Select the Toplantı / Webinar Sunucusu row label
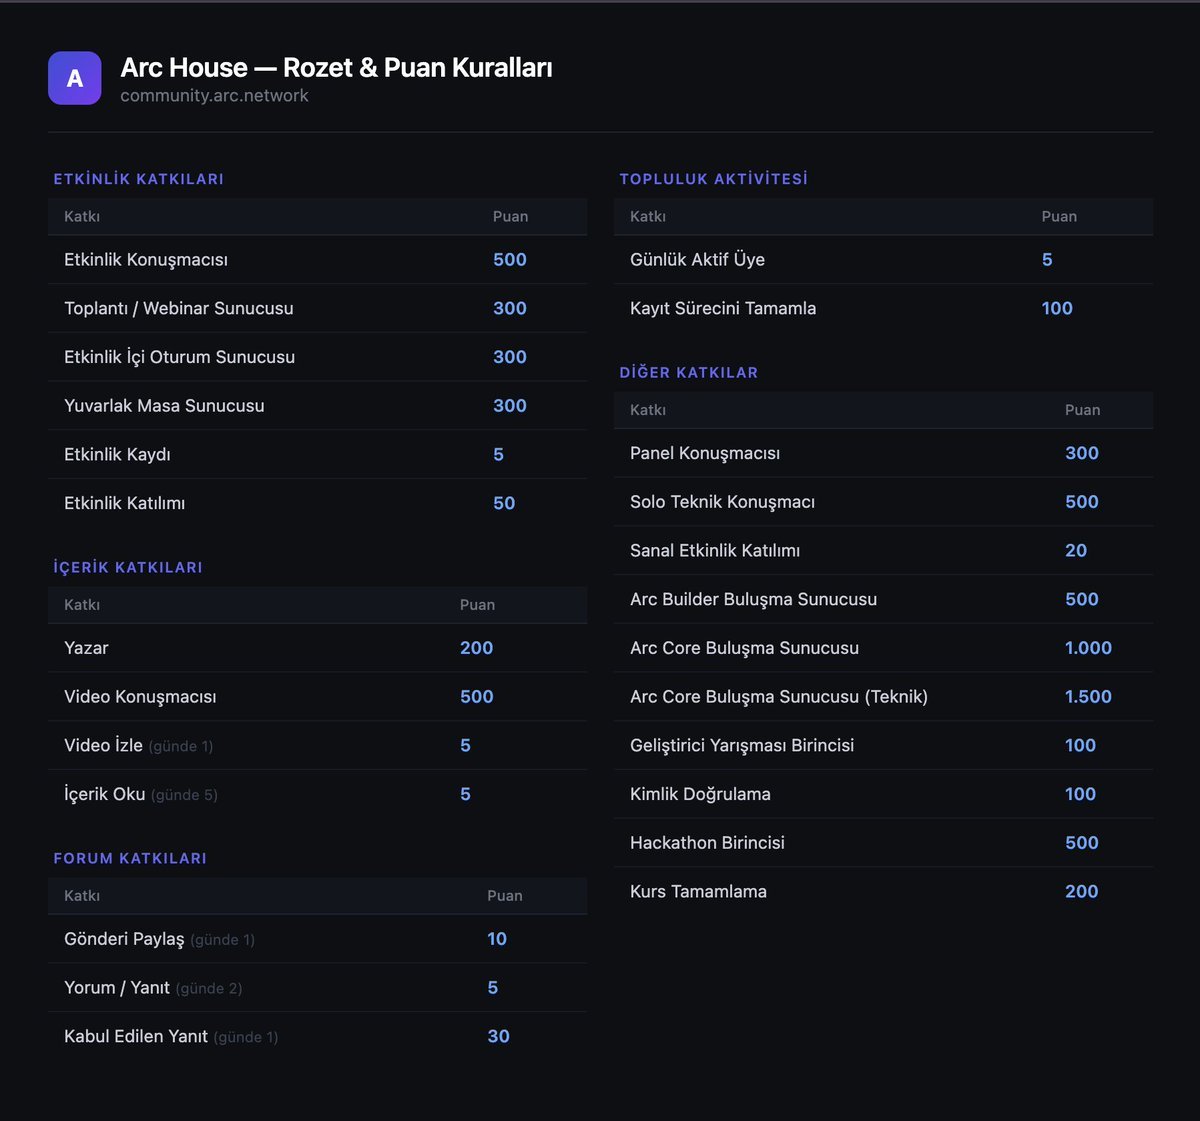 [179, 308]
